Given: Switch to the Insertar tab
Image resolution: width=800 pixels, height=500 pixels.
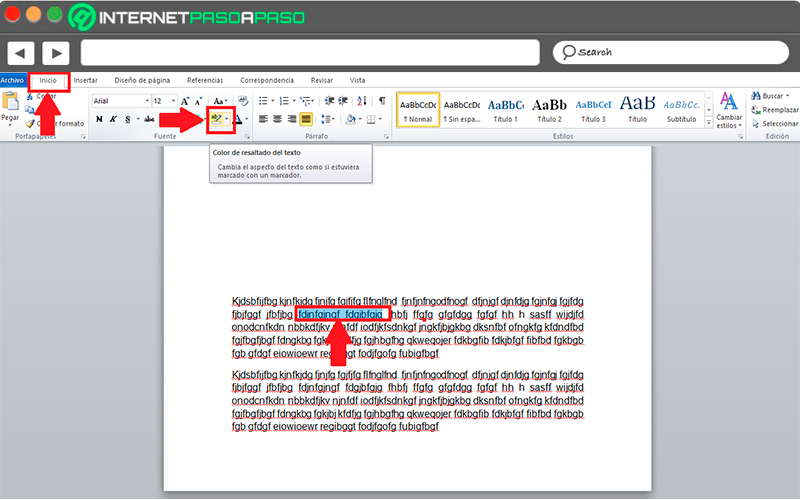Looking at the screenshot, I should (85, 81).
